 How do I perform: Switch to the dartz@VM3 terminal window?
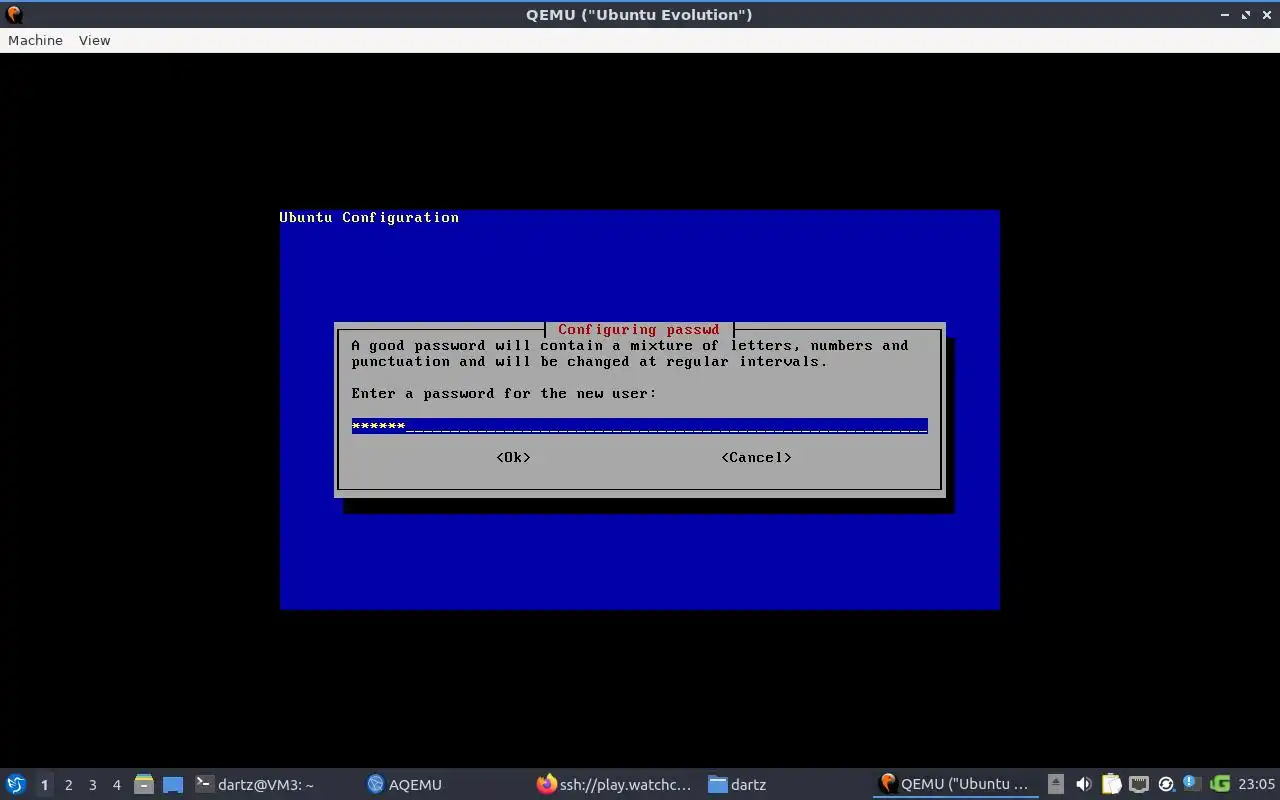tap(255, 784)
